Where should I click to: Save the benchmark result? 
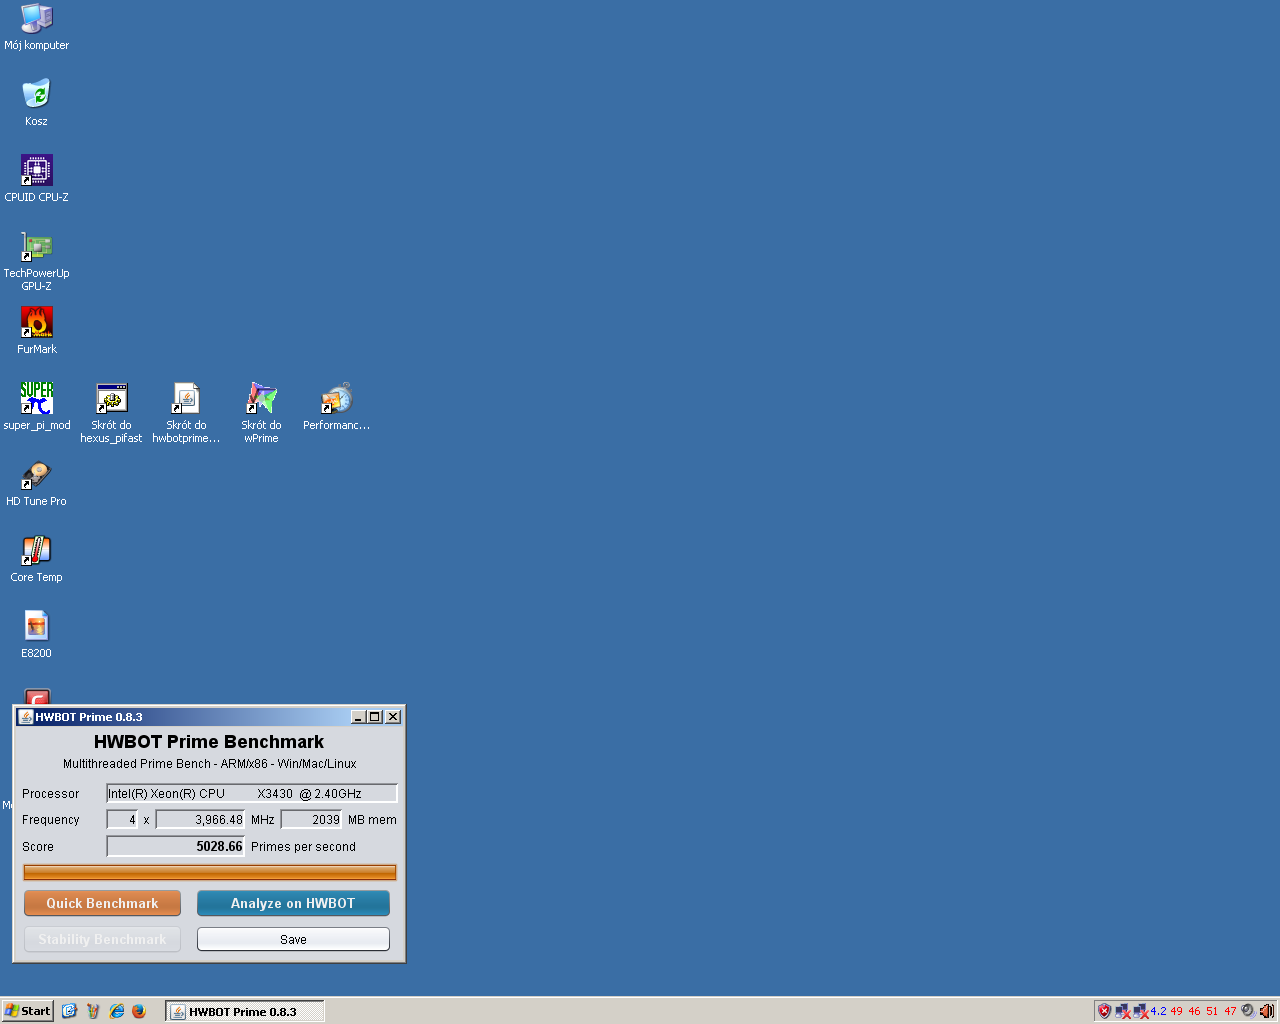tap(293, 939)
